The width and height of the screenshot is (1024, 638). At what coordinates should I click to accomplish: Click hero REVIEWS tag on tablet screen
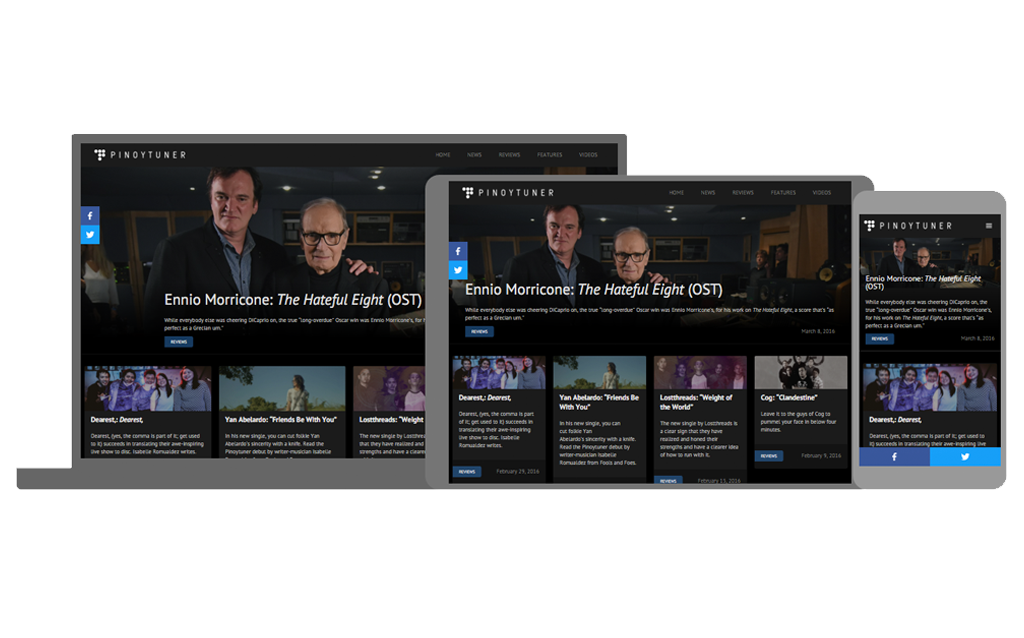coord(479,332)
